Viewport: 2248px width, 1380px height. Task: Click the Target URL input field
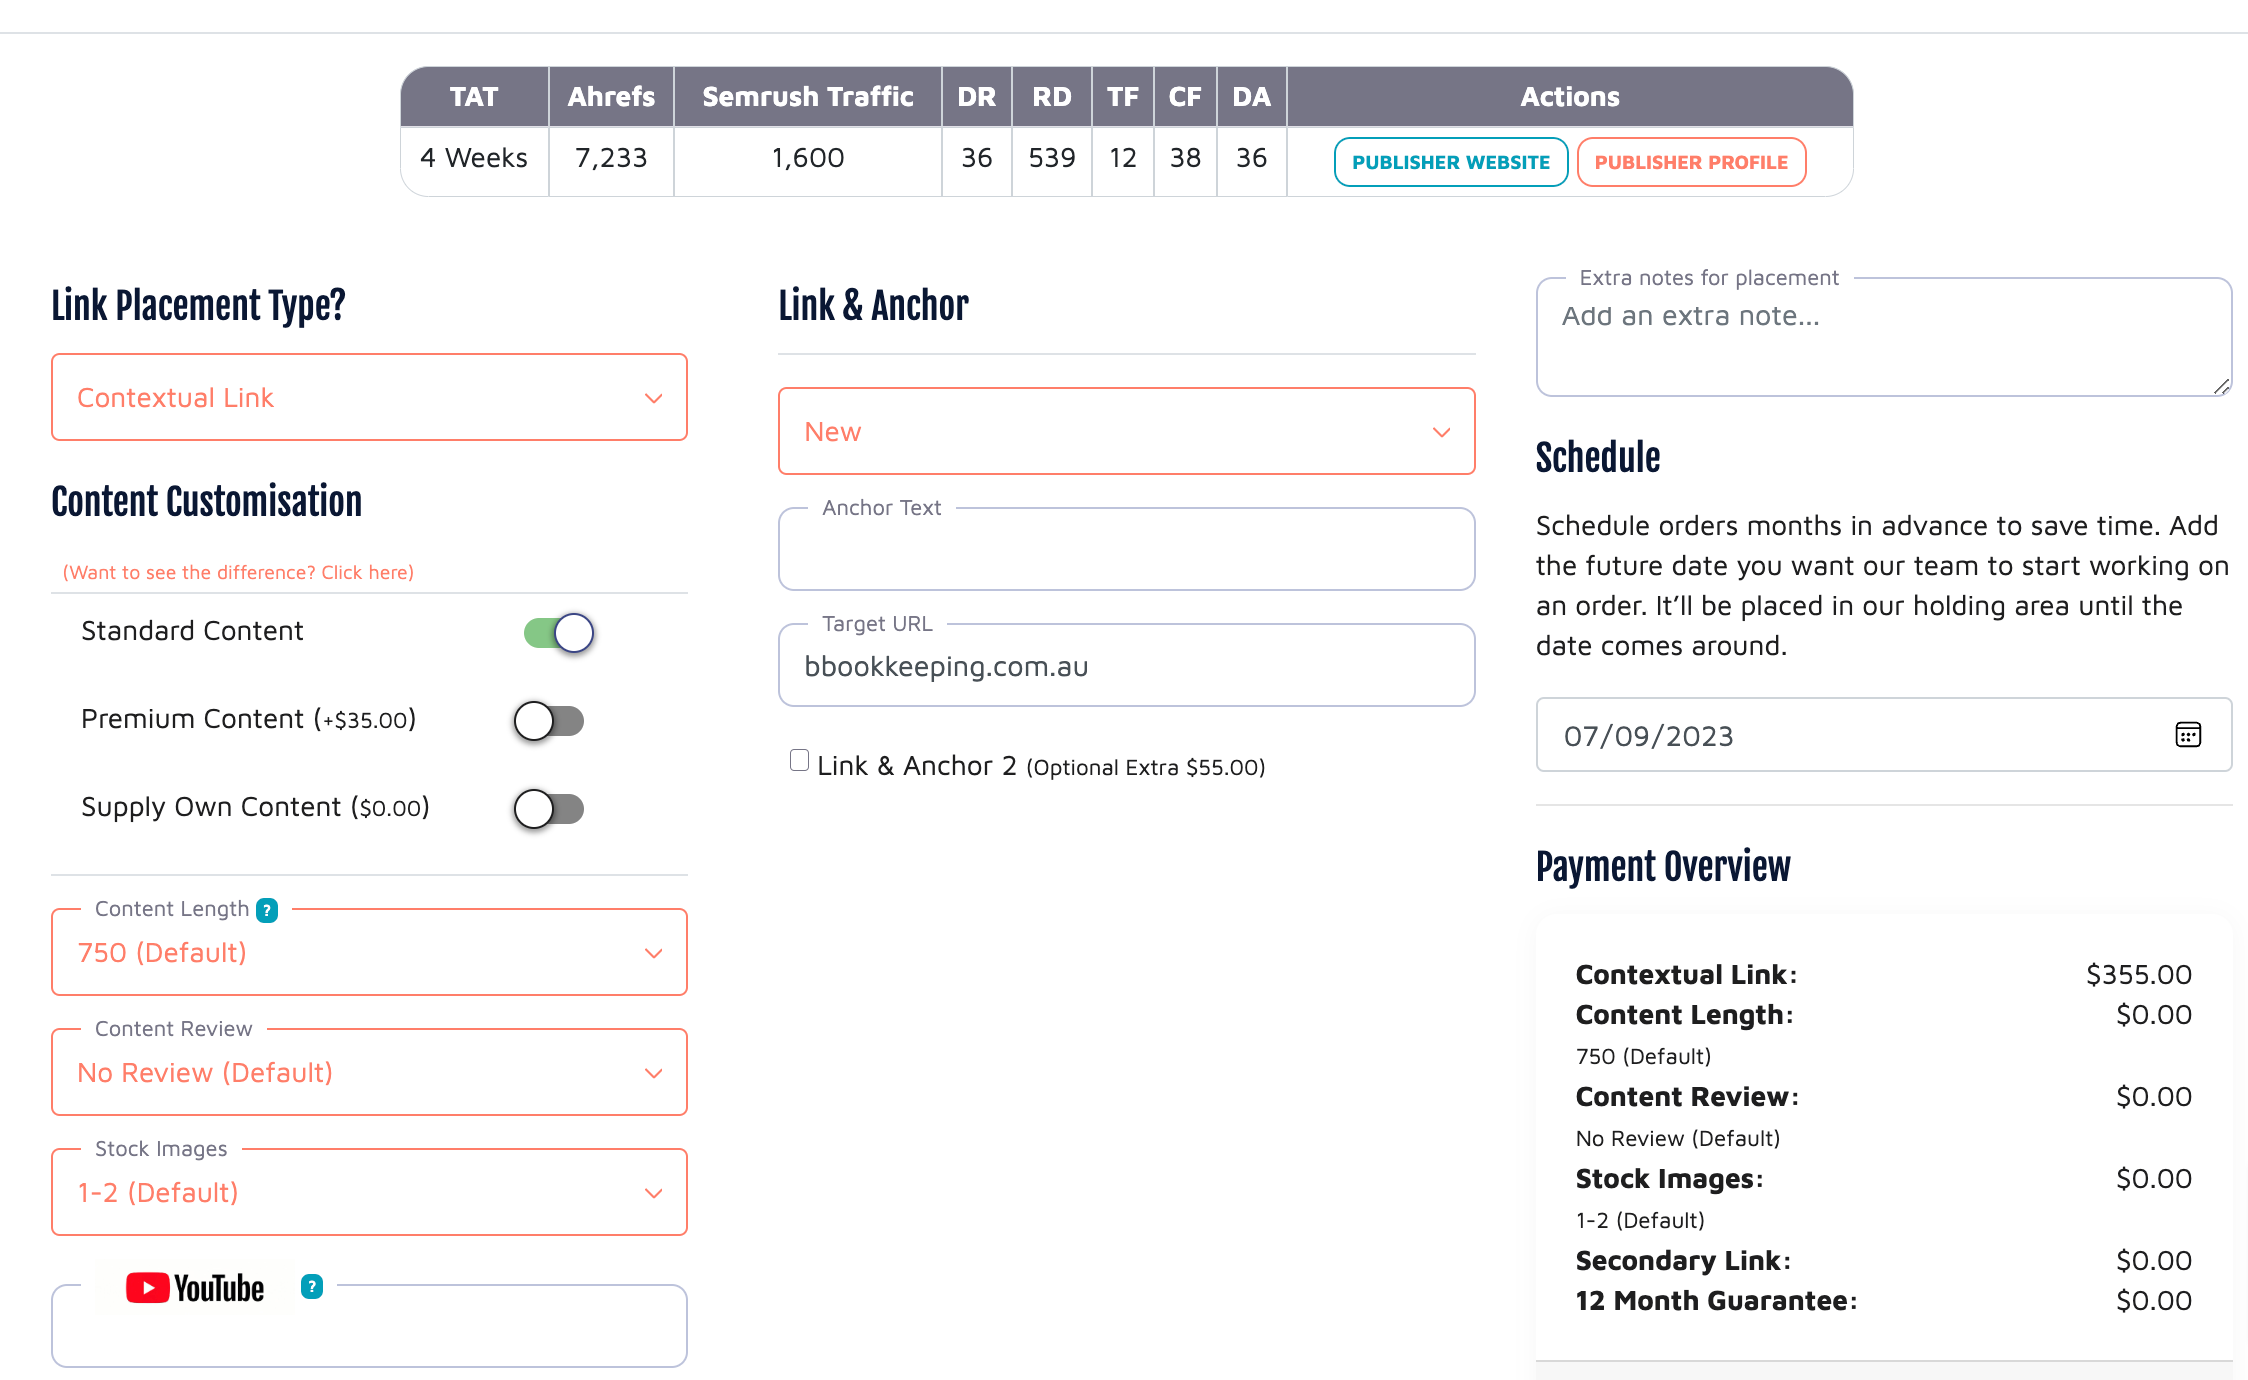tap(1126, 667)
